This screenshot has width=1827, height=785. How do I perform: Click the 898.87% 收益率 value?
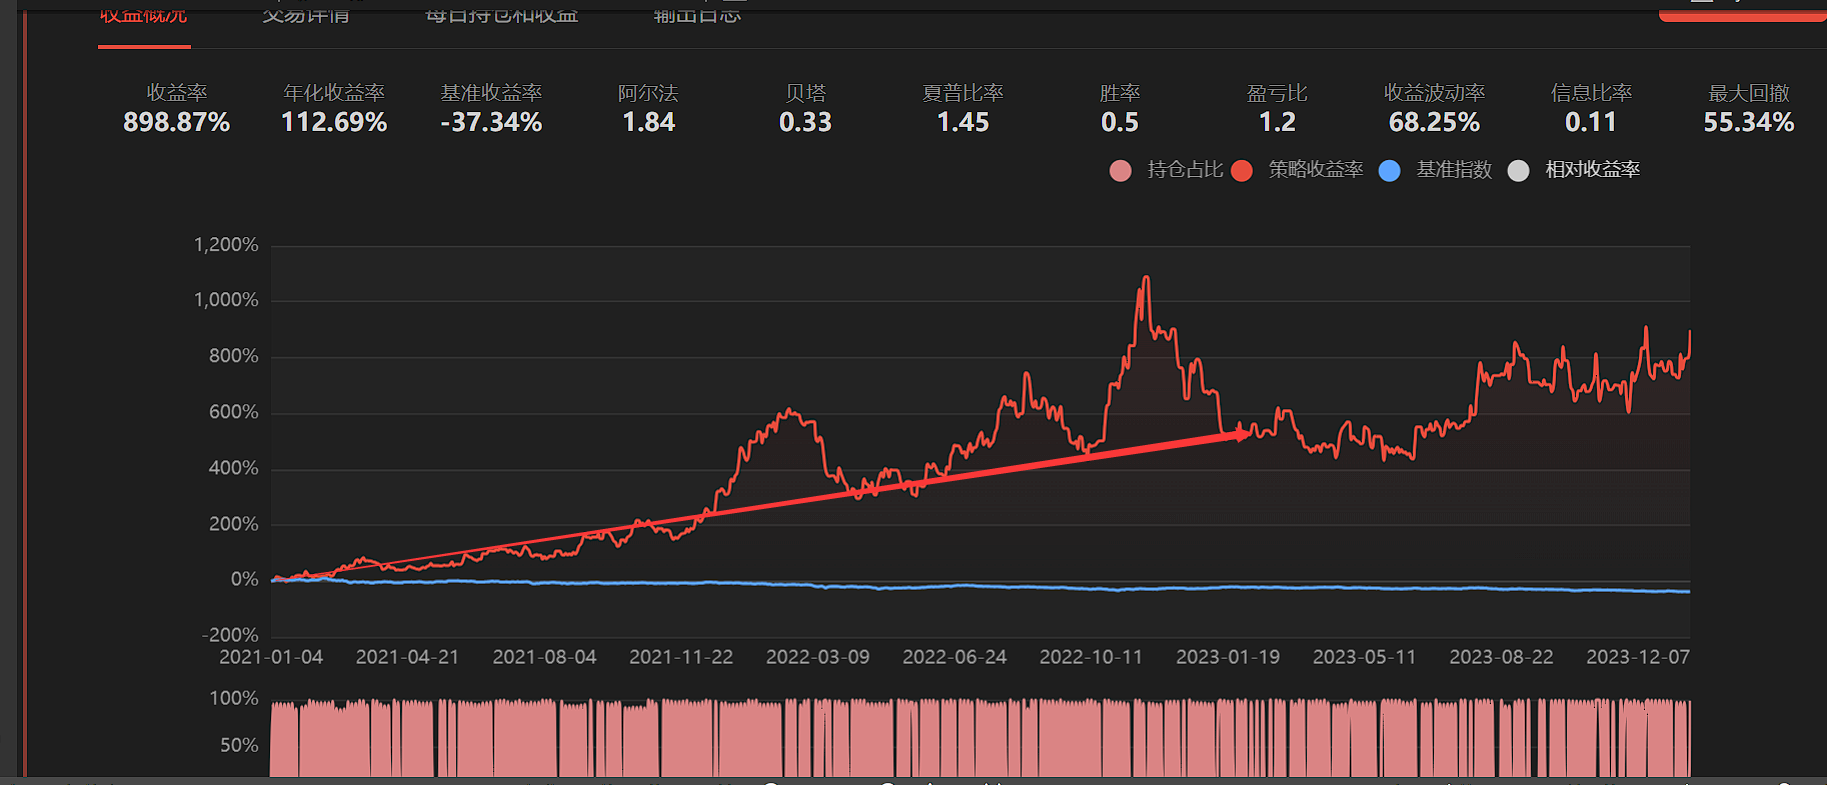(x=177, y=123)
